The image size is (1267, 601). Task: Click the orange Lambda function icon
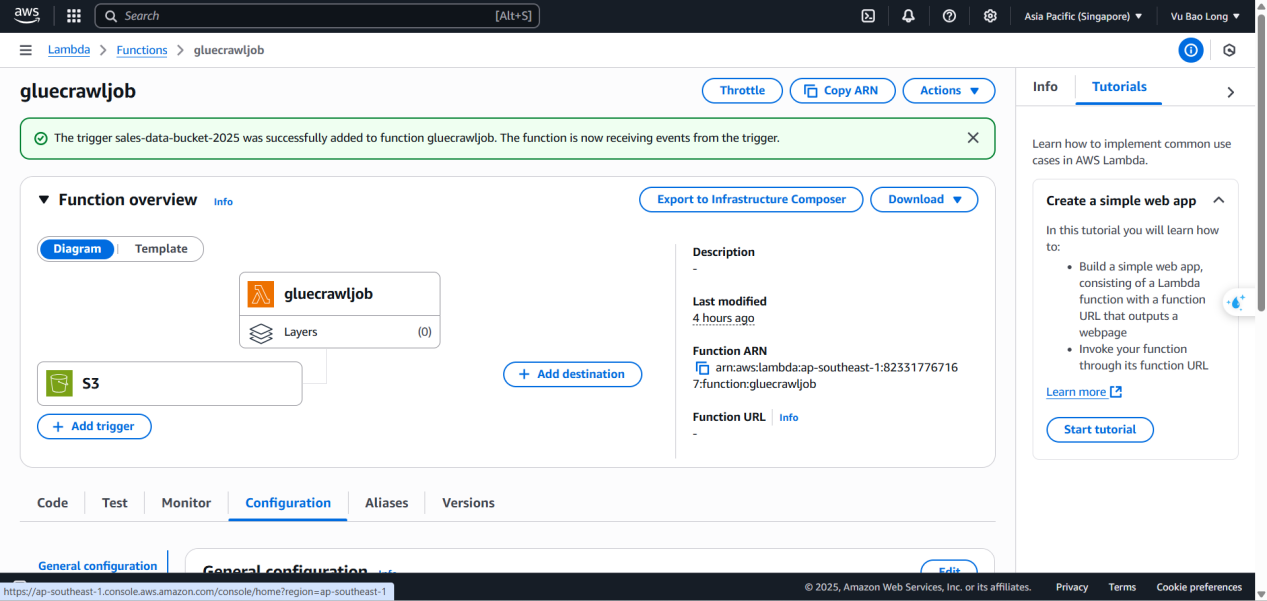point(261,294)
